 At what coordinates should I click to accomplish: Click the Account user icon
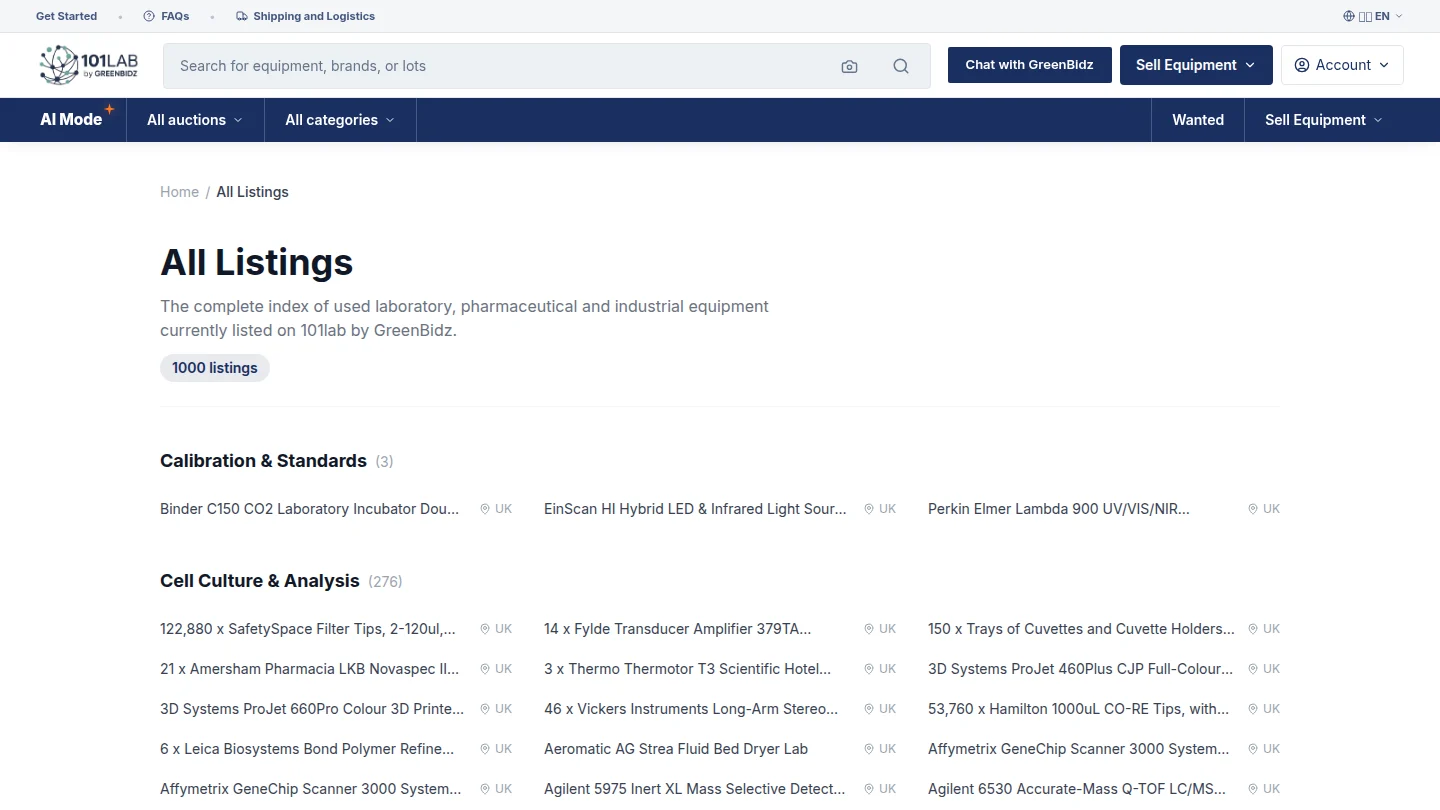pos(1302,65)
